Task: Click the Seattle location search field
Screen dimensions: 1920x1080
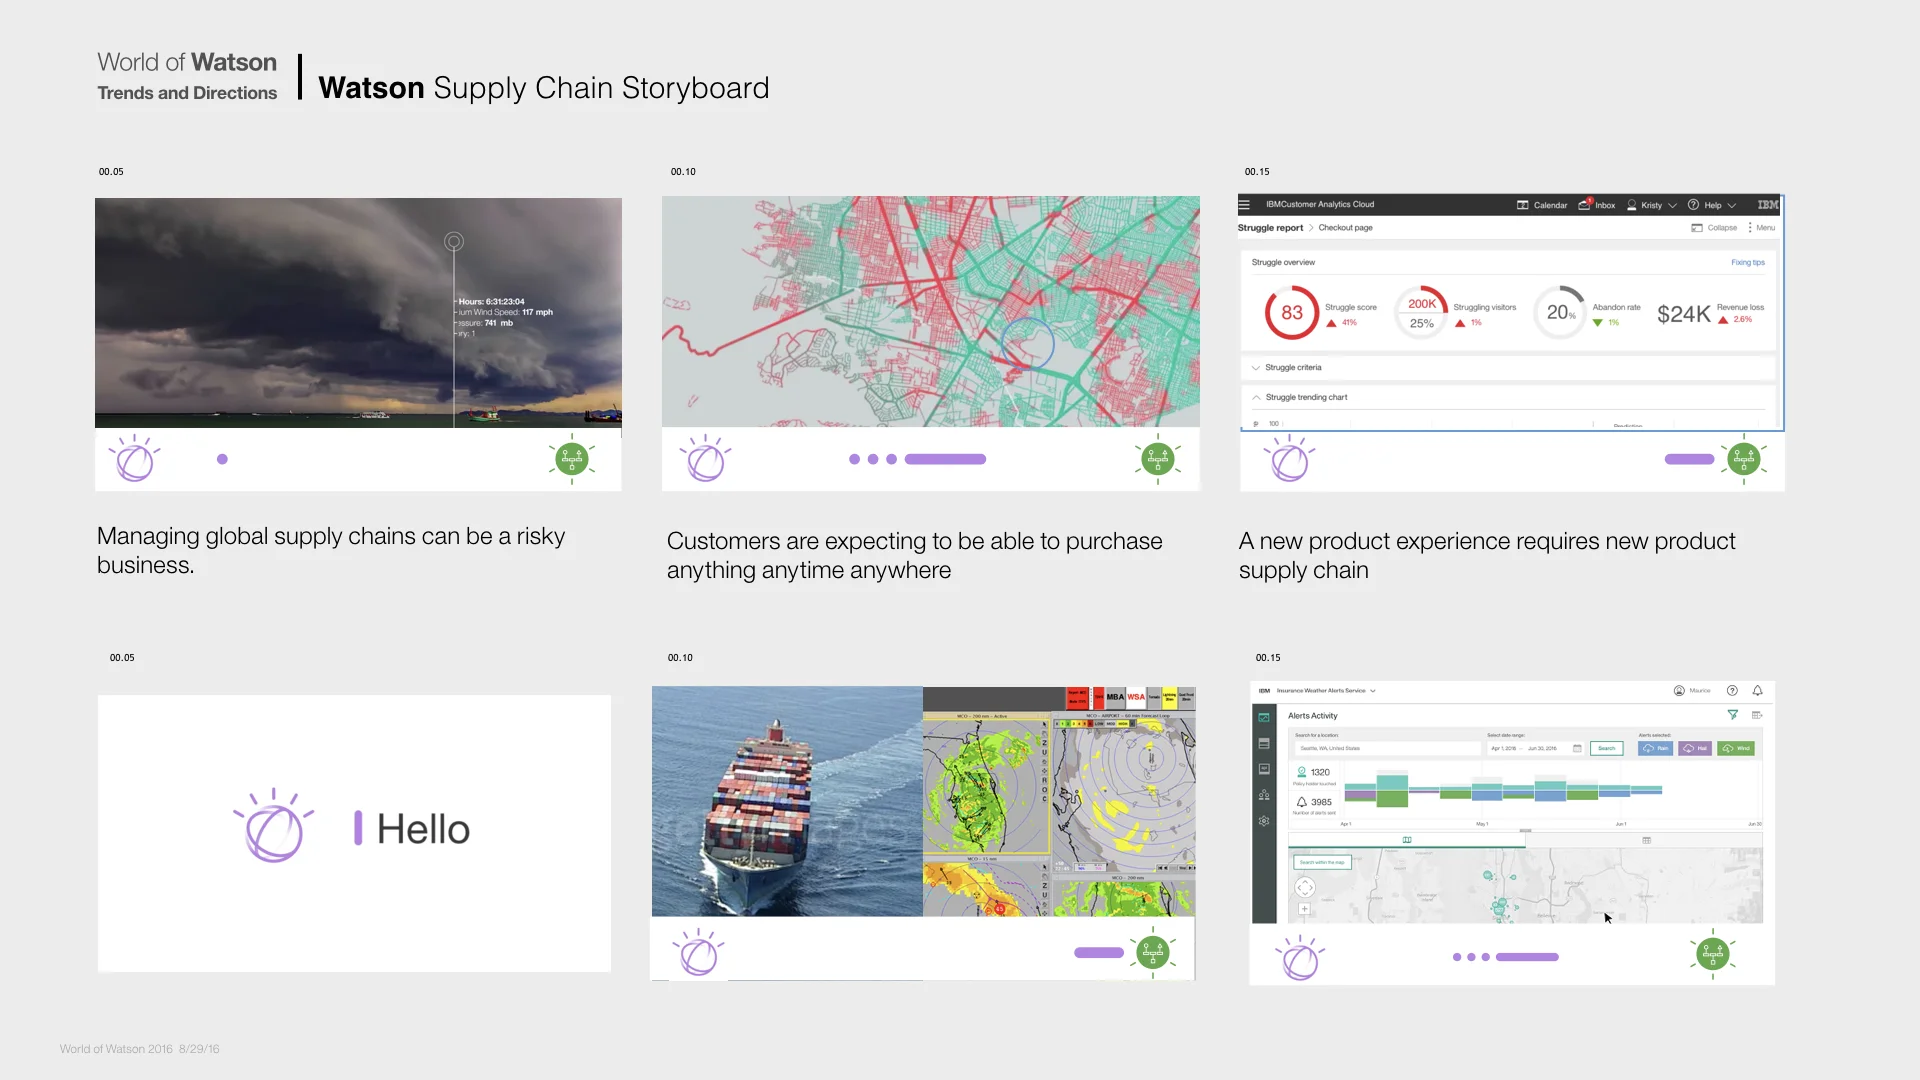Action: point(1387,748)
